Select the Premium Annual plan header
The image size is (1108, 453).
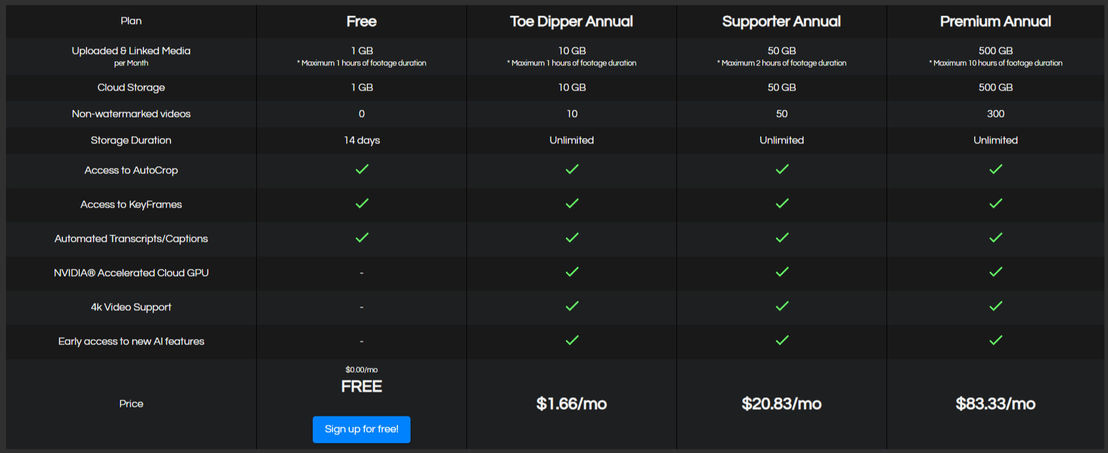[995, 22]
